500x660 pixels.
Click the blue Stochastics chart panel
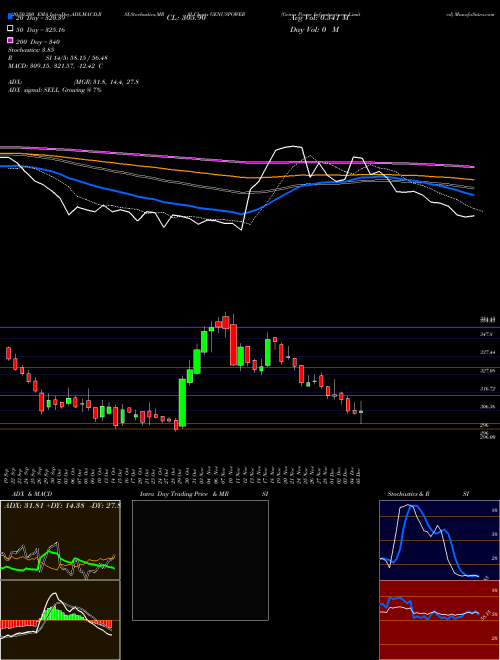pyautogui.click(x=439, y=540)
